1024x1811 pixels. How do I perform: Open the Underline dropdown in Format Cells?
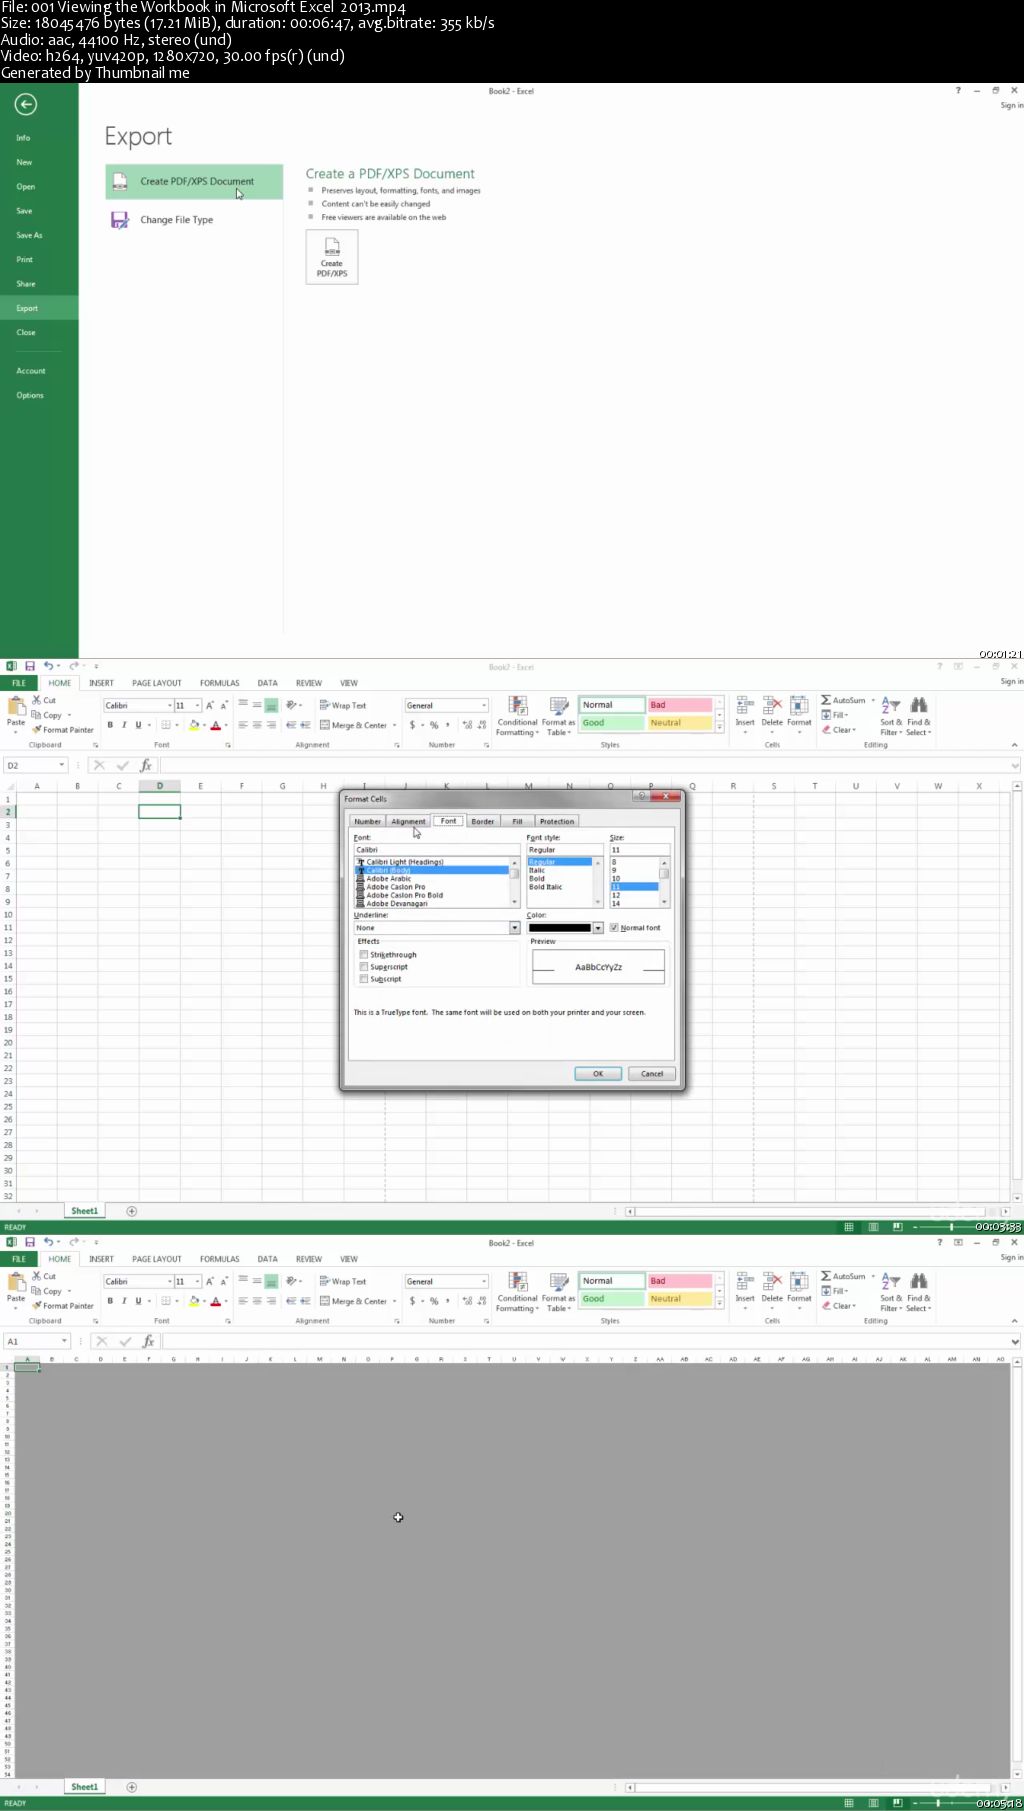tap(515, 928)
